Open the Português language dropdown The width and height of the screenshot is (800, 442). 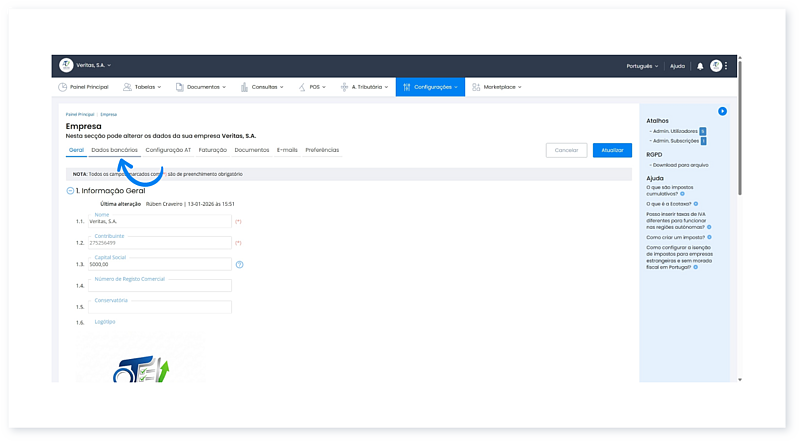tap(642, 66)
